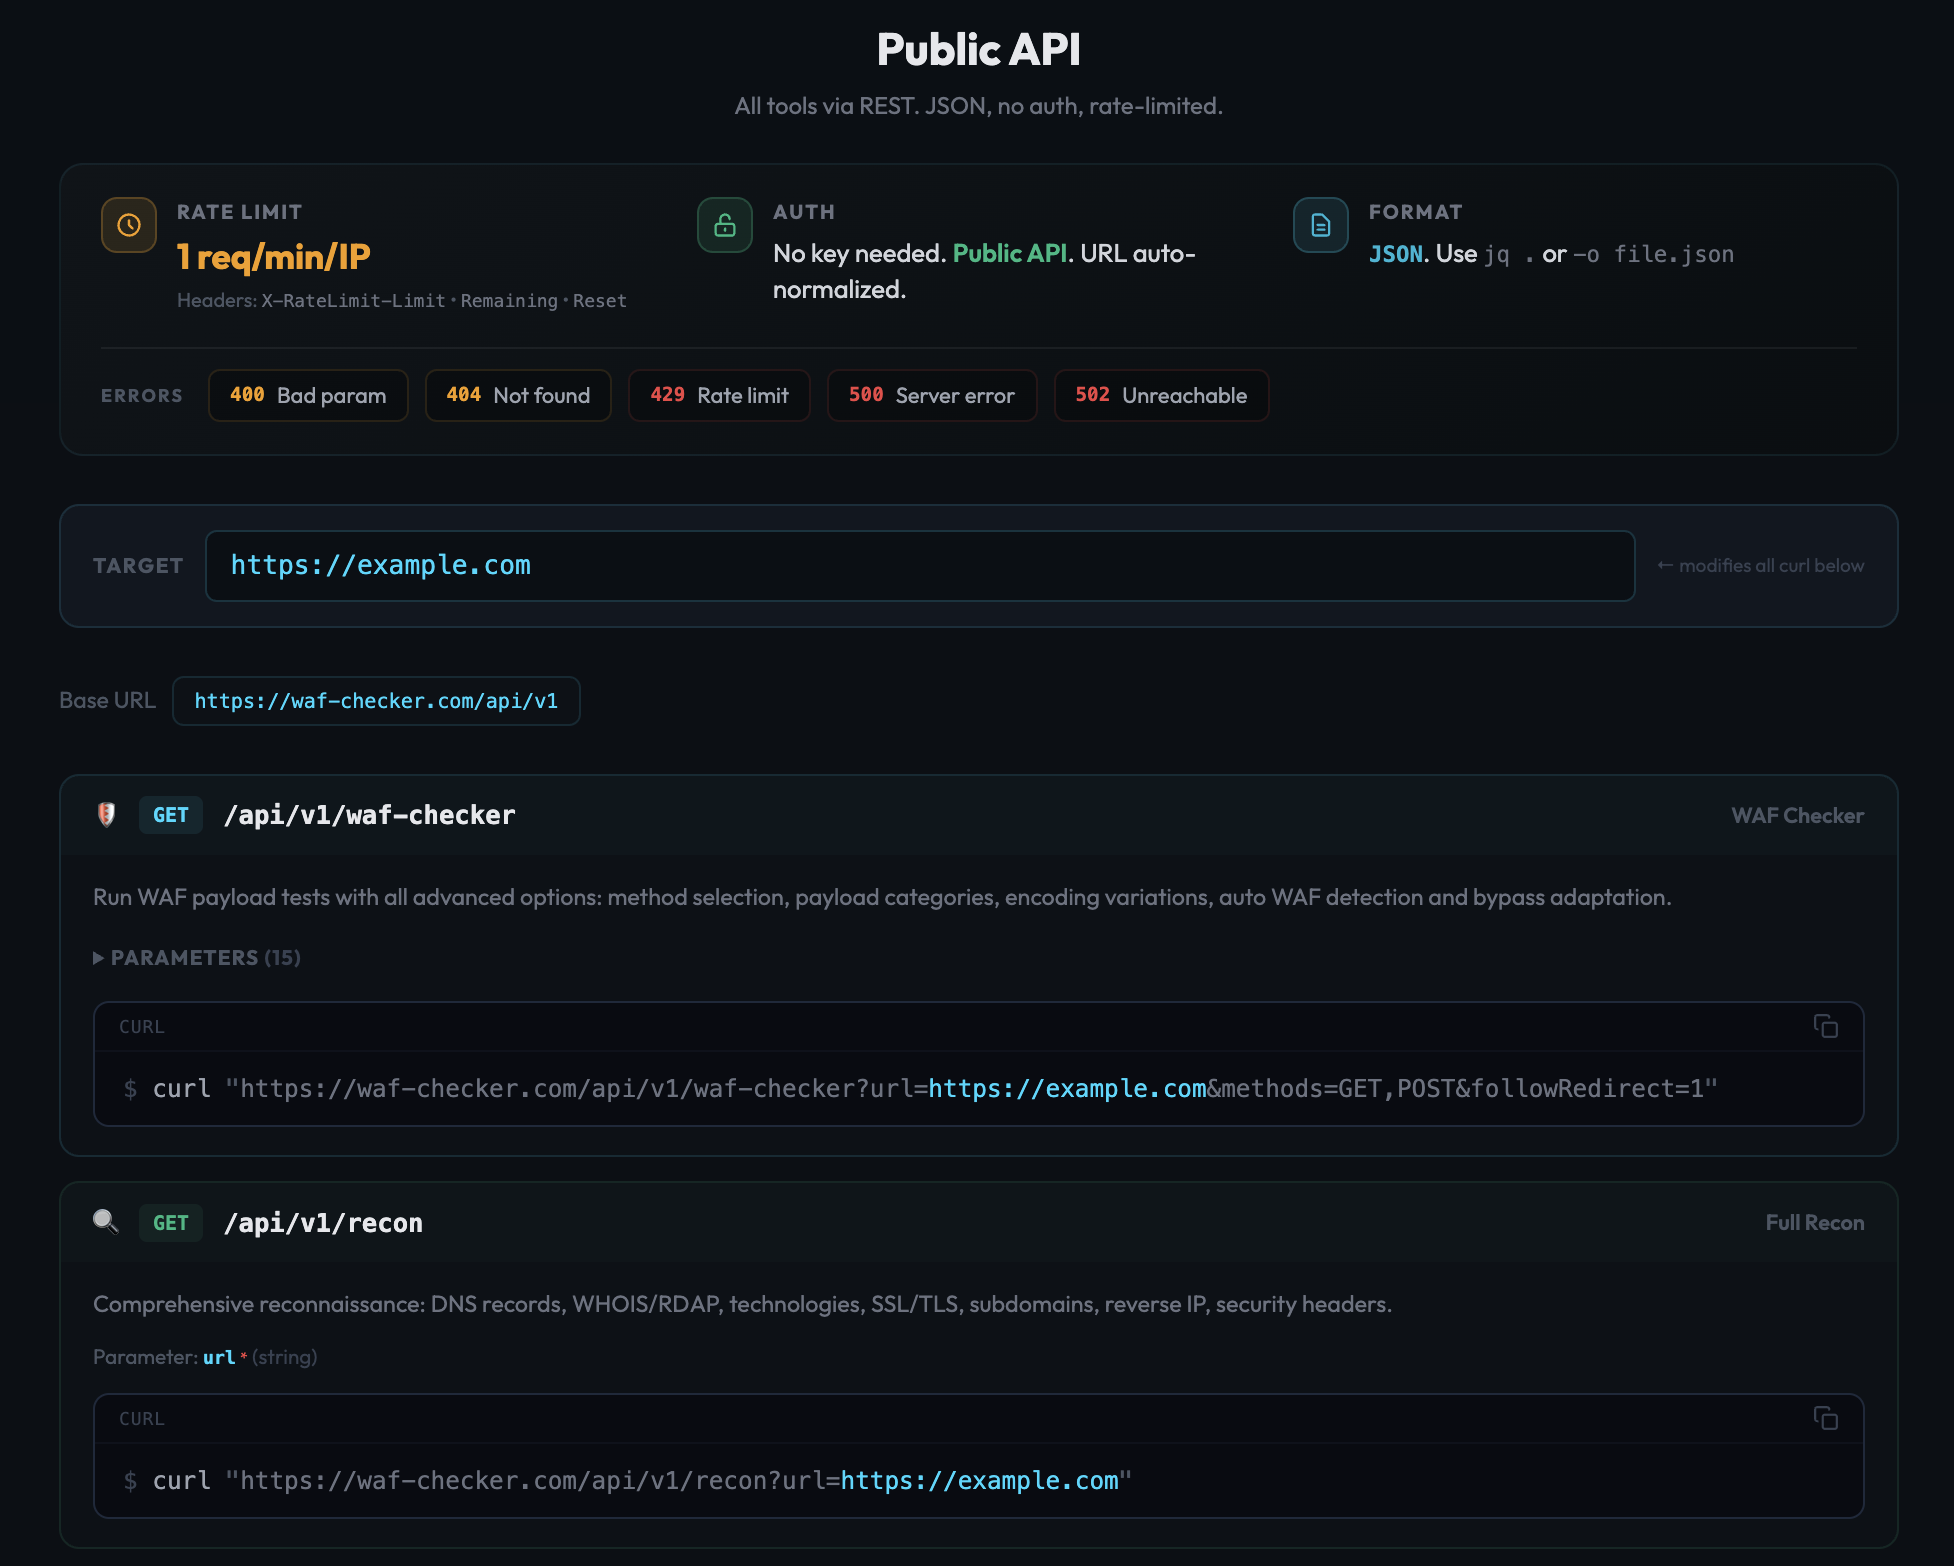
Task: Select the 429 Rate limit badge
Action: click(x=719, y=396)
